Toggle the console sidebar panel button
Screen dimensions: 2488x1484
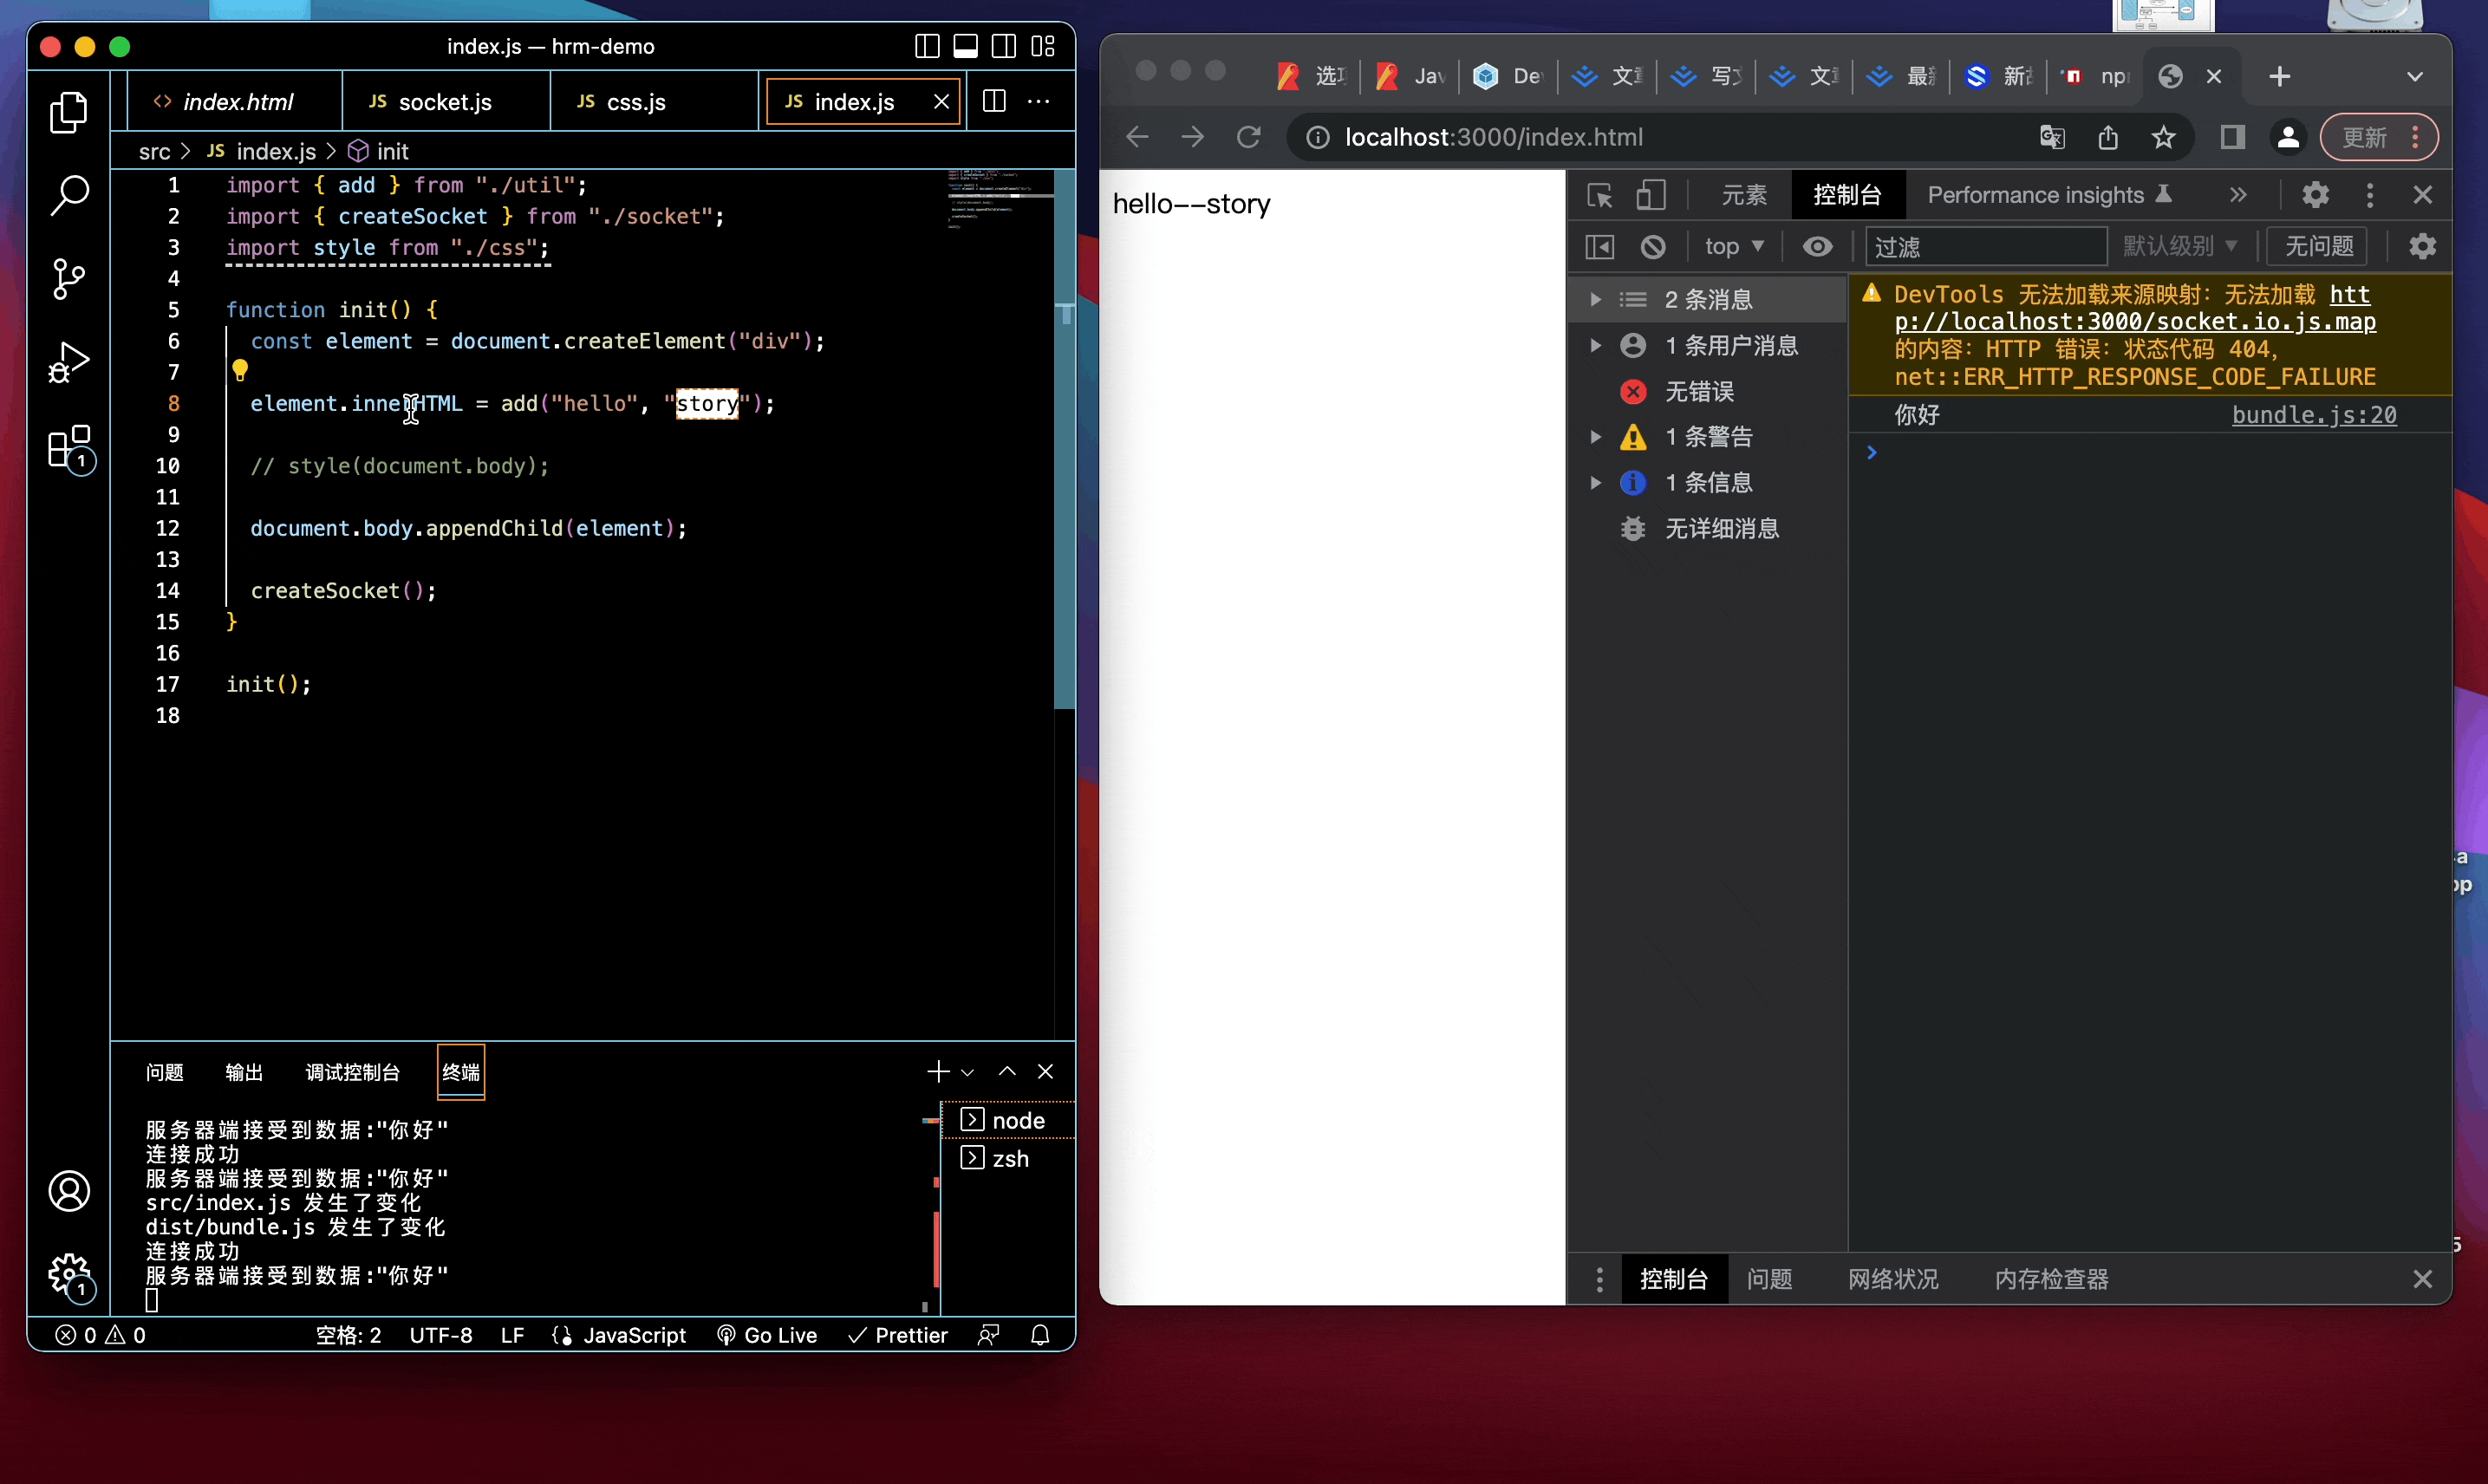click(x=1600, y=247)
